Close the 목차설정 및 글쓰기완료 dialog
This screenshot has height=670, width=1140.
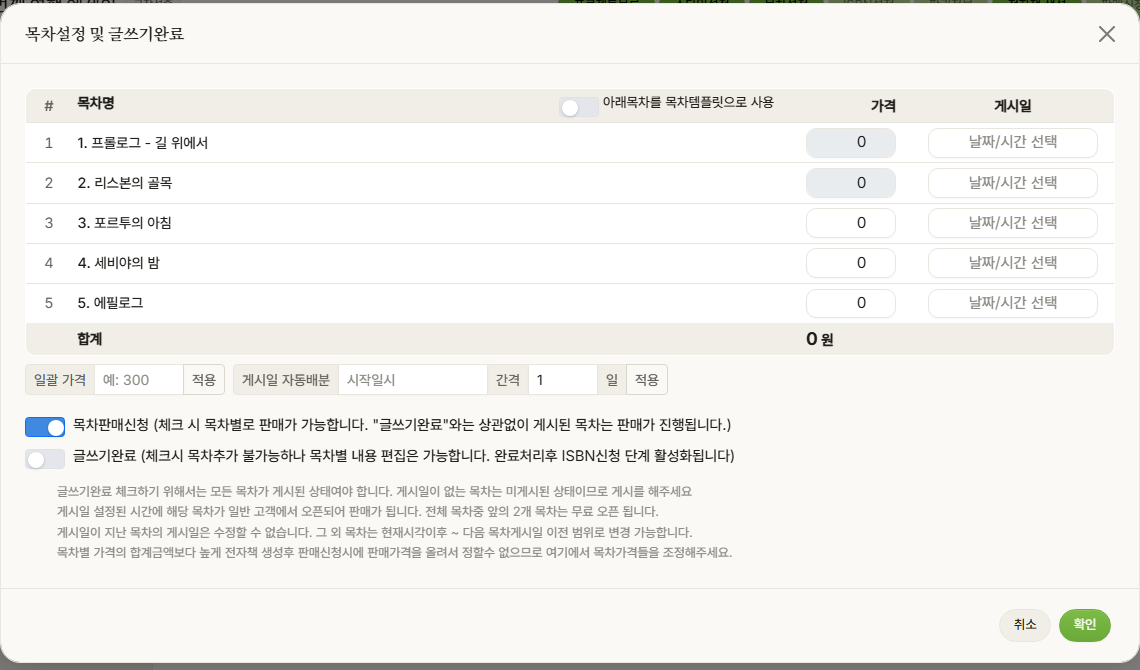1107,34
